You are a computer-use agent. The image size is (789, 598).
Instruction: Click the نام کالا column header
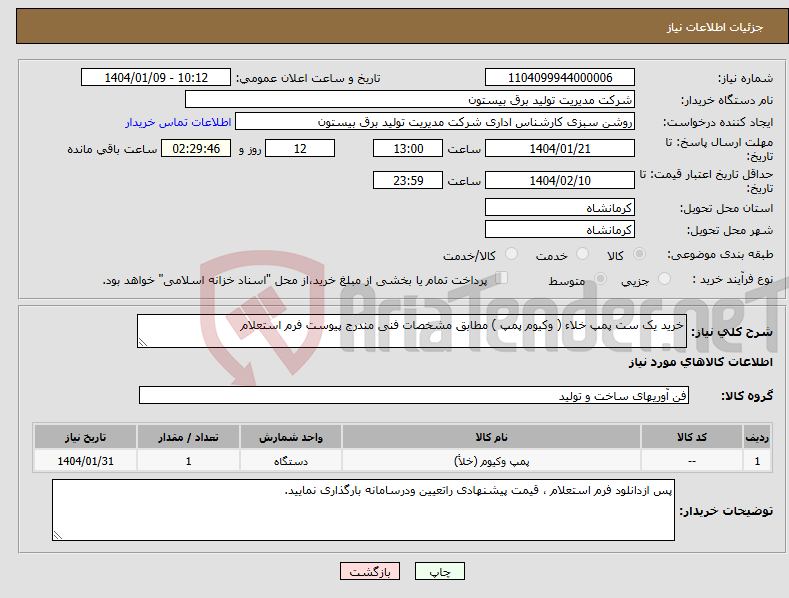click(x=491, y=437)
